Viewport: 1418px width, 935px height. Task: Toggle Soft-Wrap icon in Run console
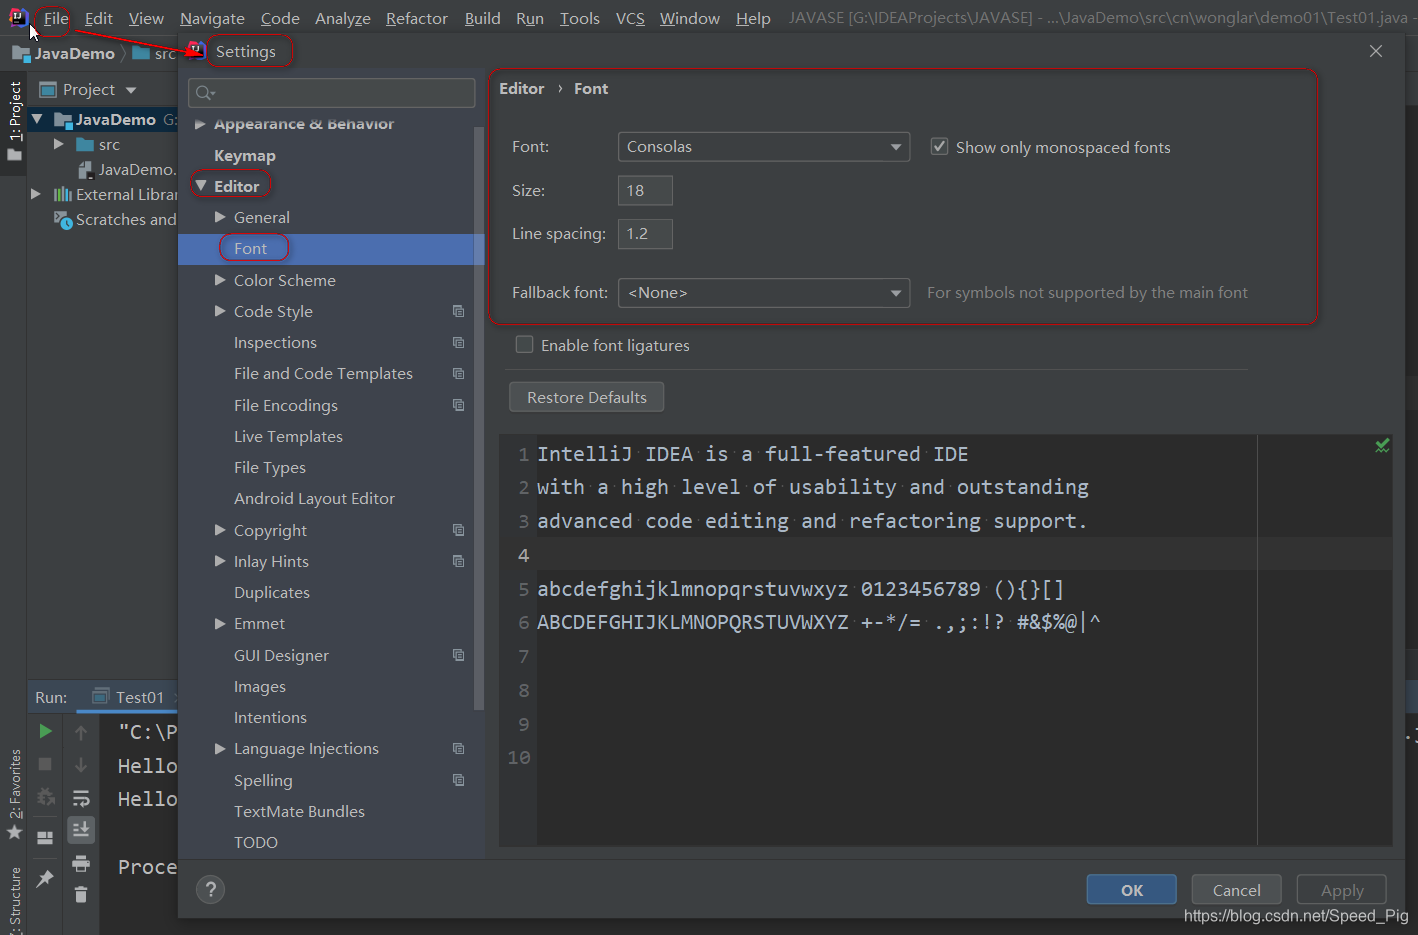[81, 798]
